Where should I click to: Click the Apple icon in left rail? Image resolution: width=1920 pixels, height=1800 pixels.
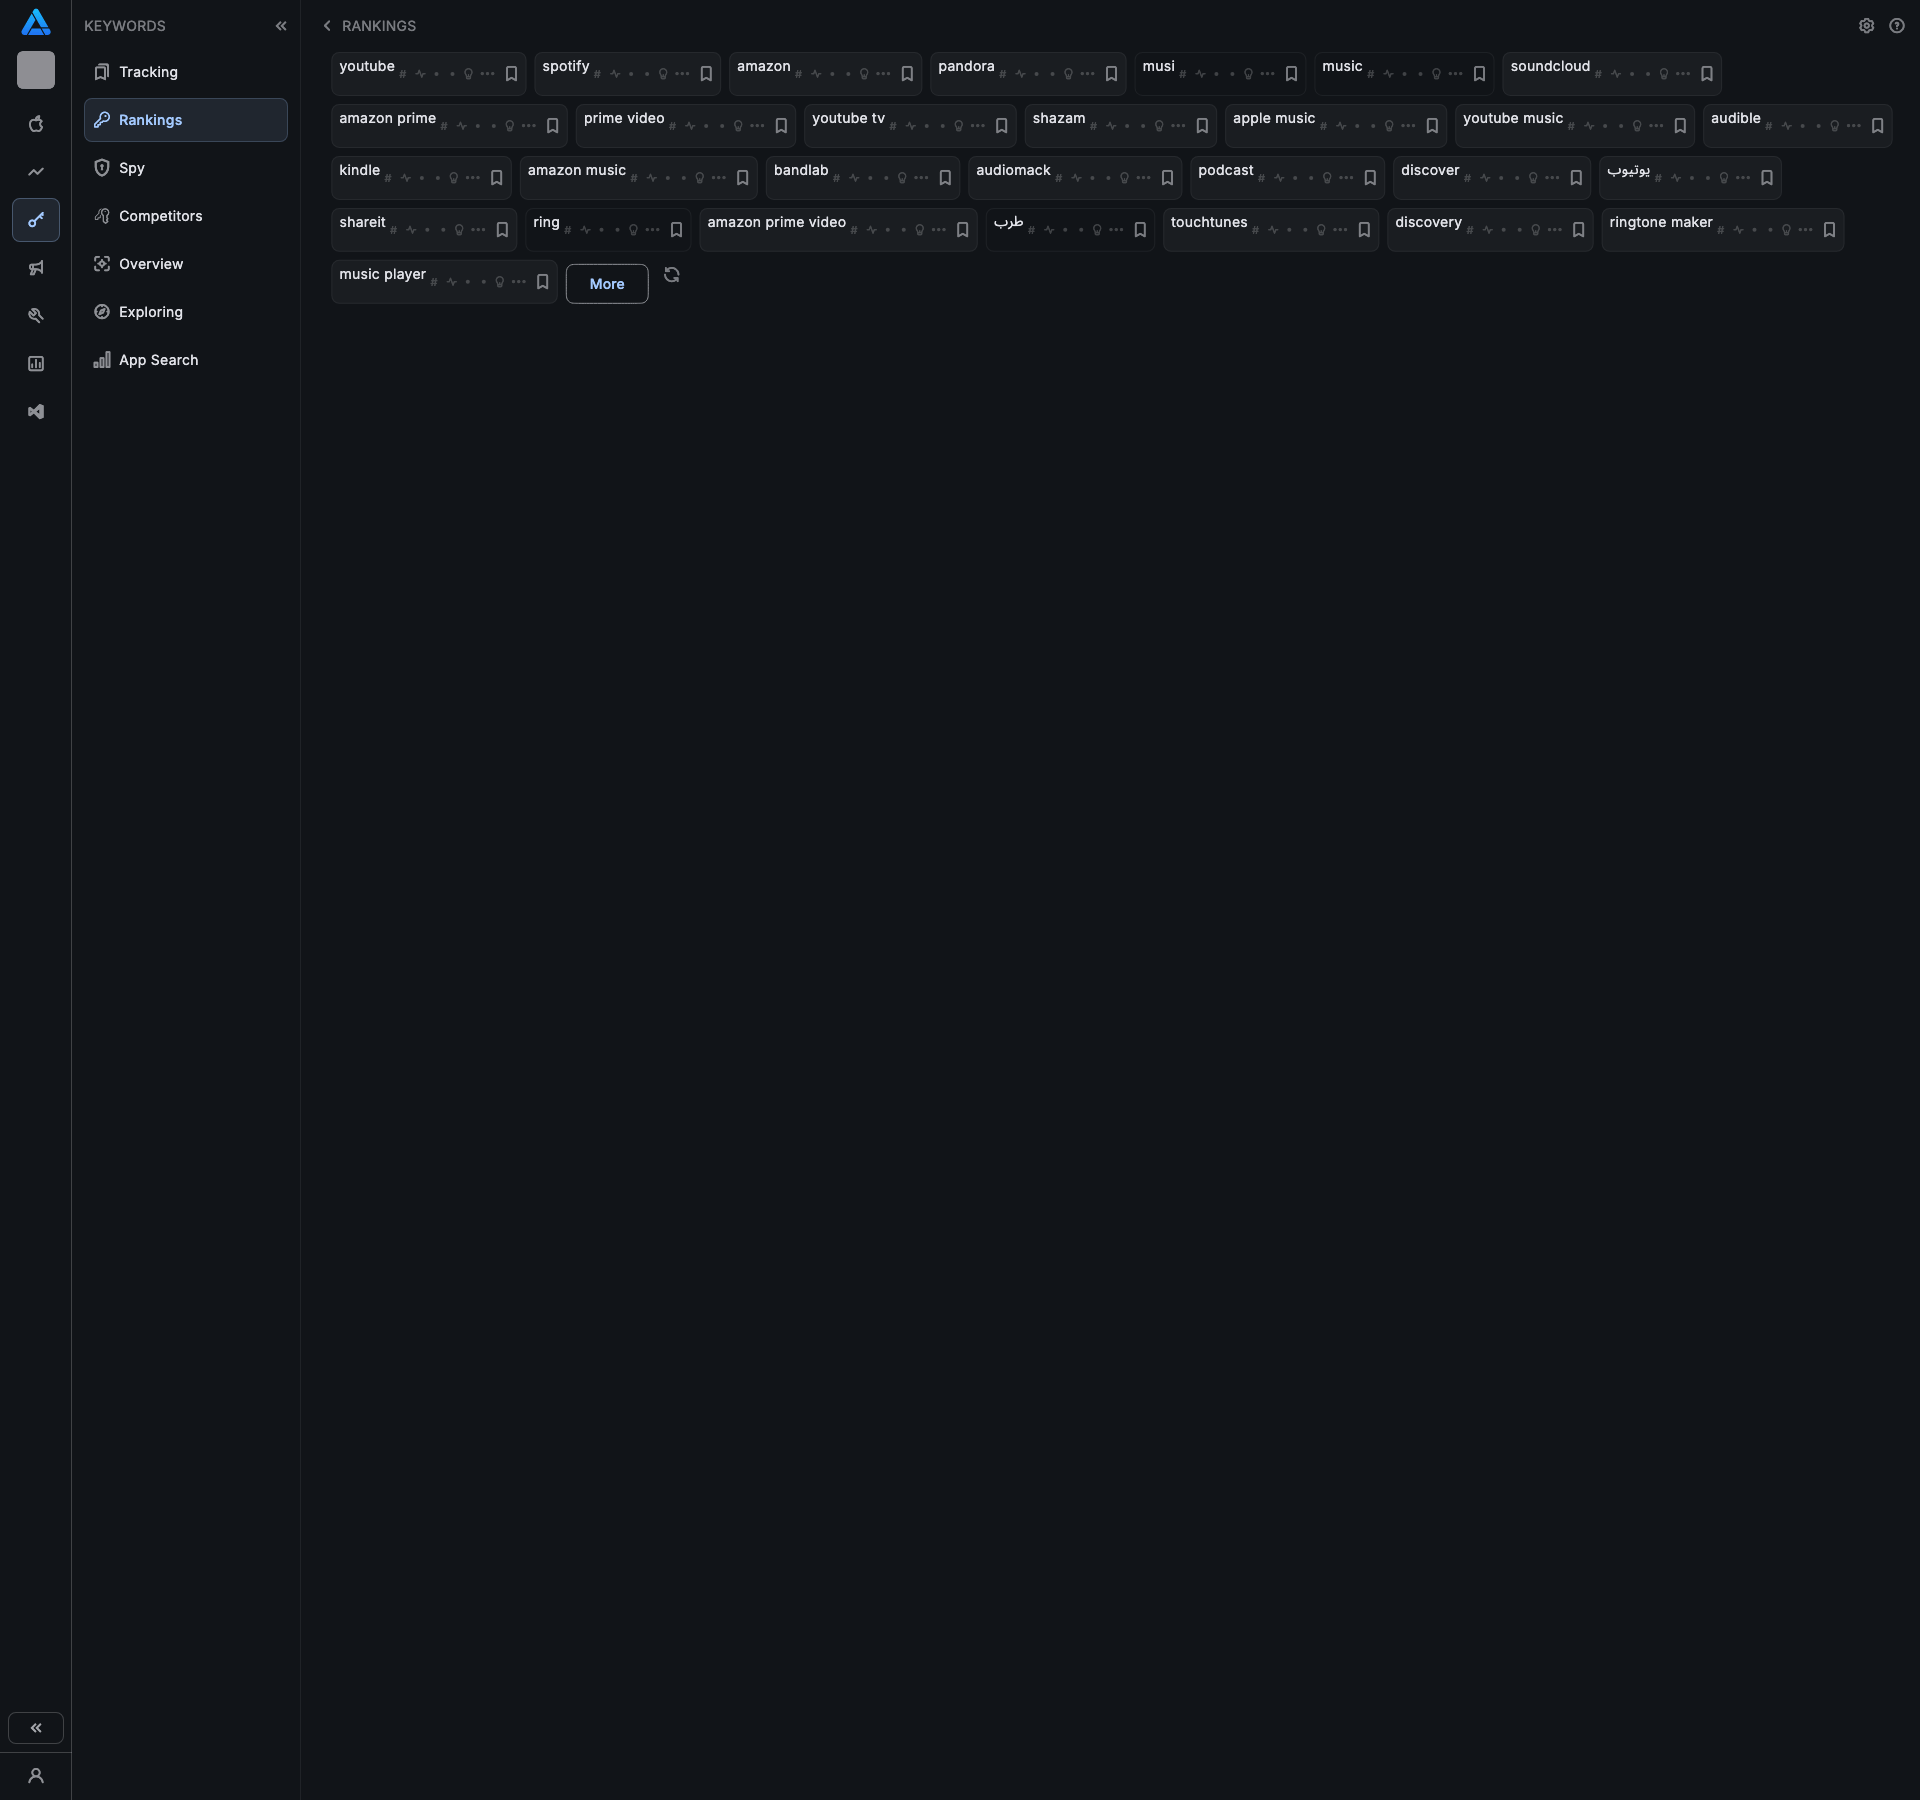[36, 124]
